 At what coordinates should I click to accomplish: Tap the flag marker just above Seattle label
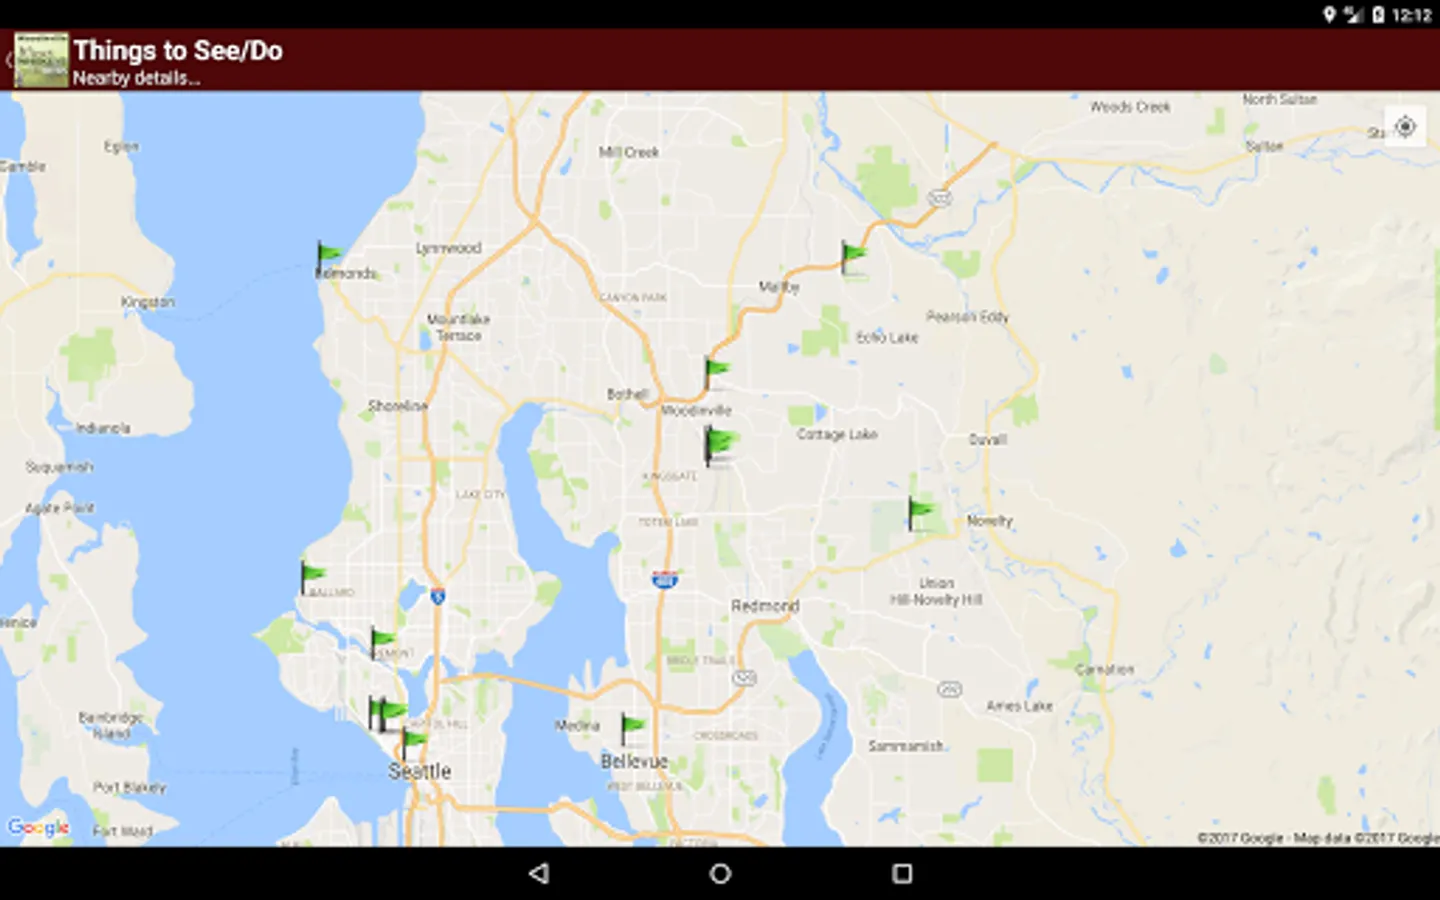413,744
